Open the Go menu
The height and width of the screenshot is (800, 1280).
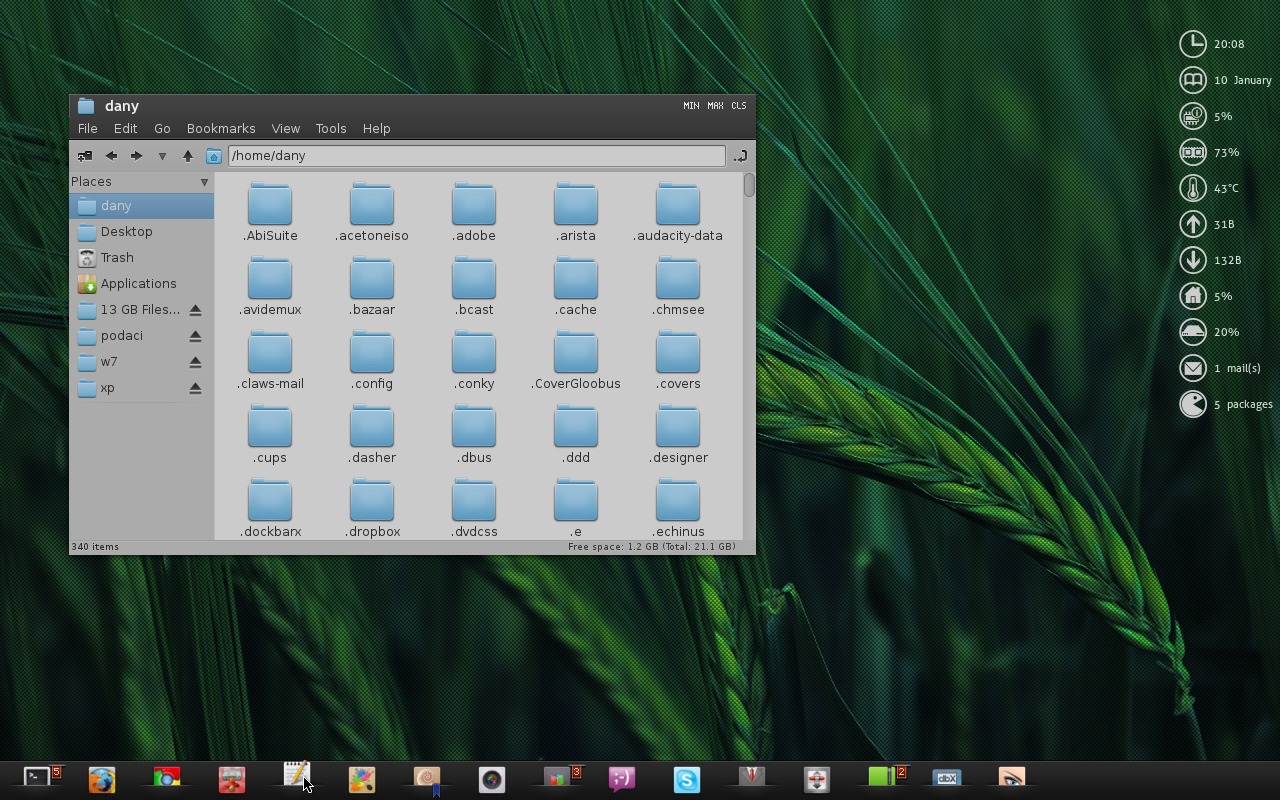click(x=162, y=128)
